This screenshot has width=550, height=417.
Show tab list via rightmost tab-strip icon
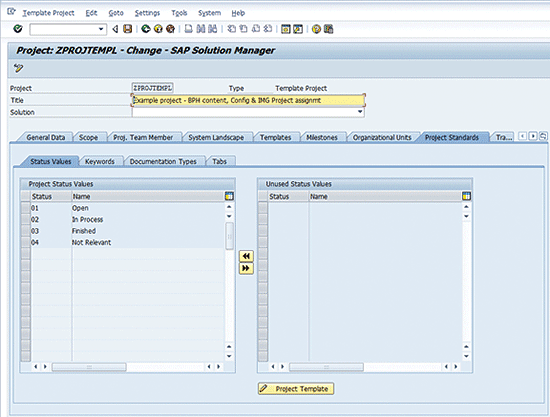543,136
